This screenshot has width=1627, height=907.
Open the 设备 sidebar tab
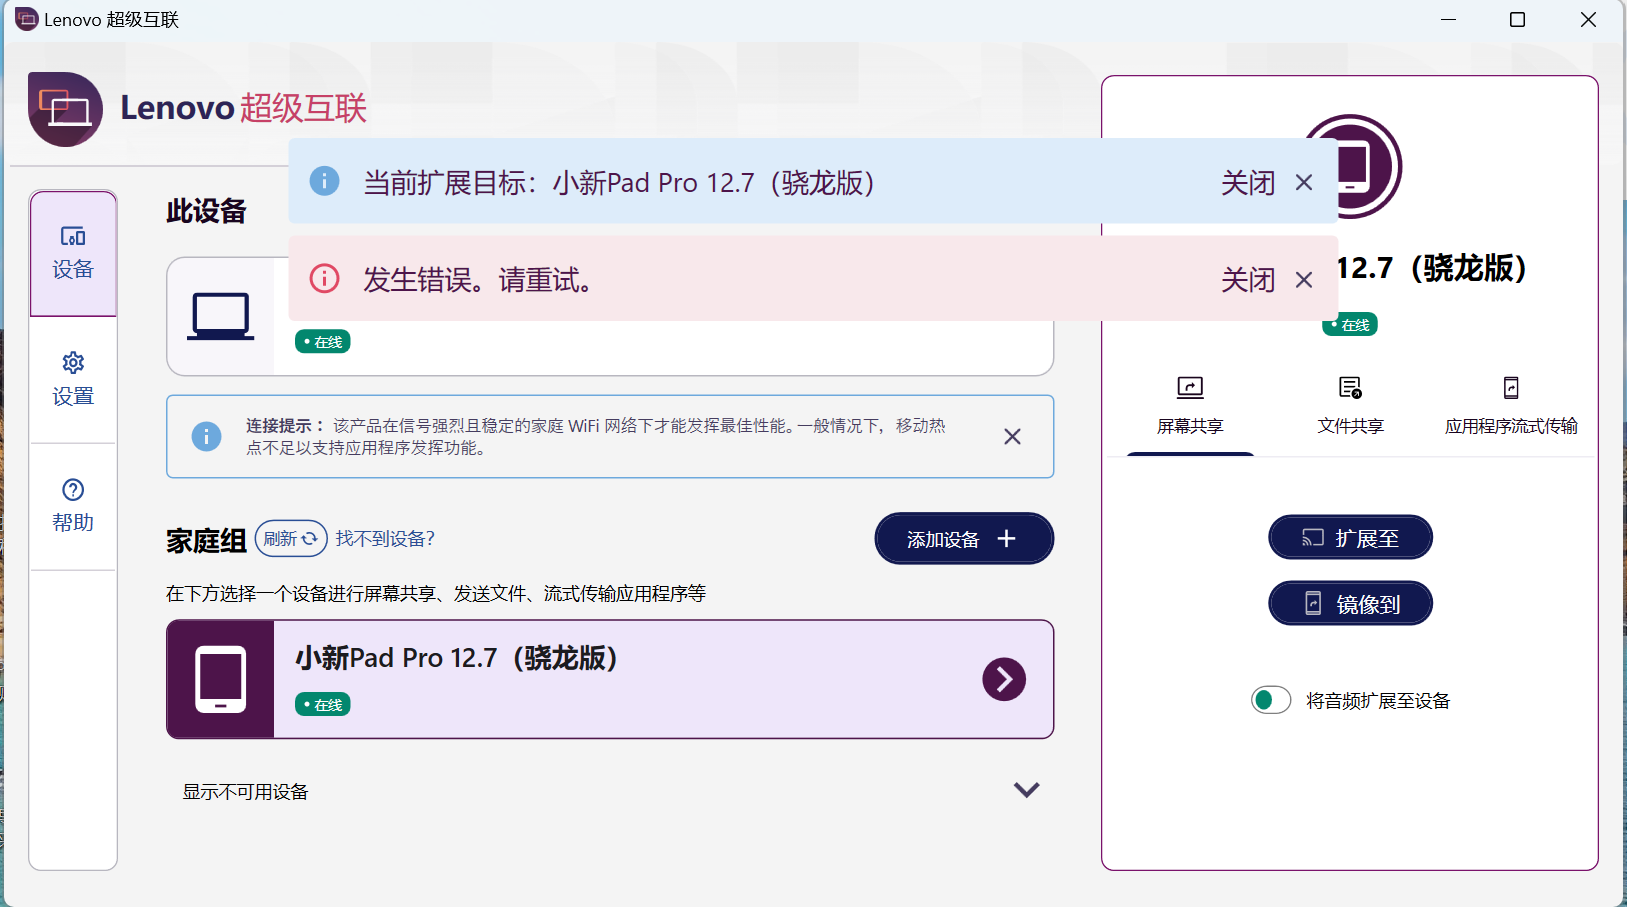(73, 253)
